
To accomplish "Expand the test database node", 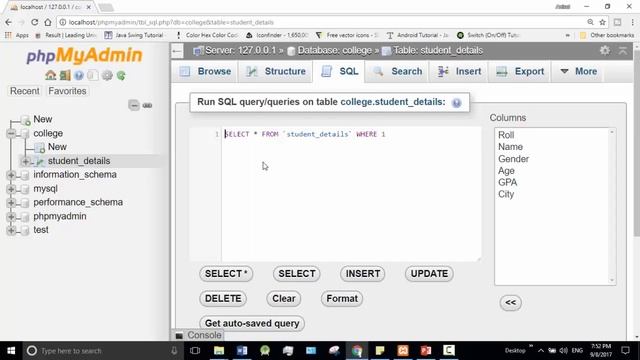I will tap(11, 230).
